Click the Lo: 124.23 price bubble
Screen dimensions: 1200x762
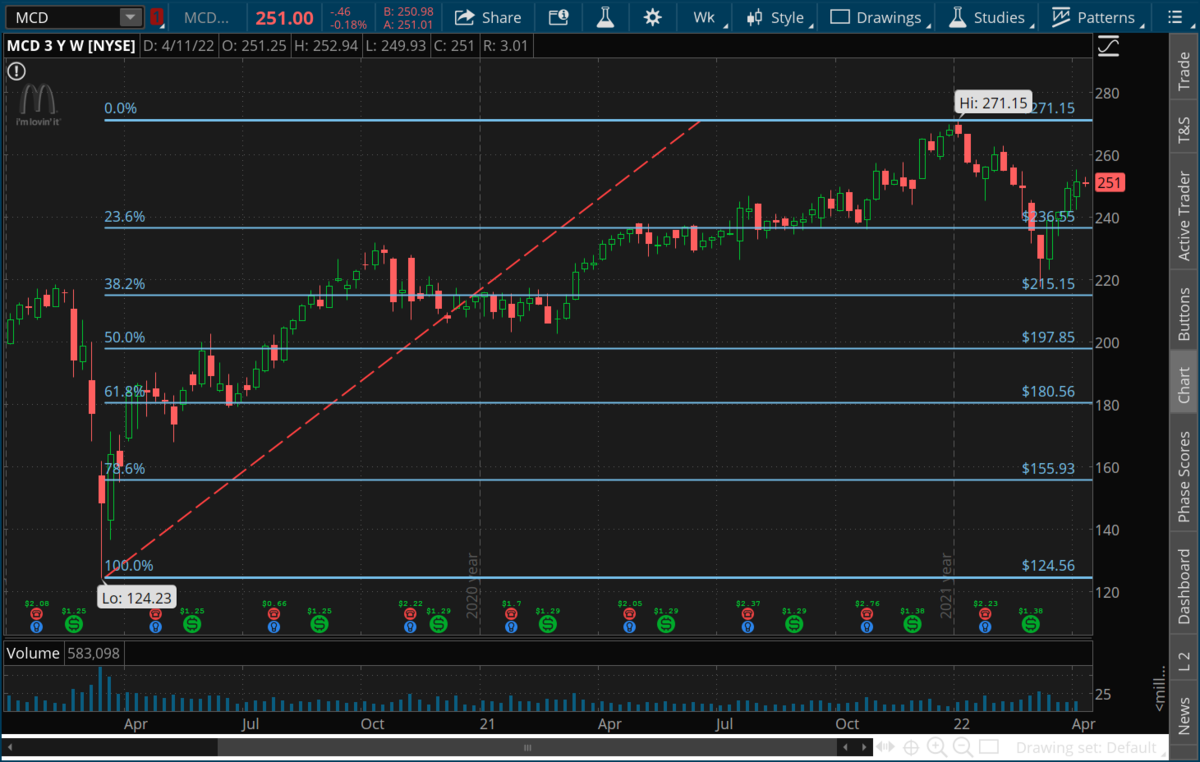[x=135, y=598]
